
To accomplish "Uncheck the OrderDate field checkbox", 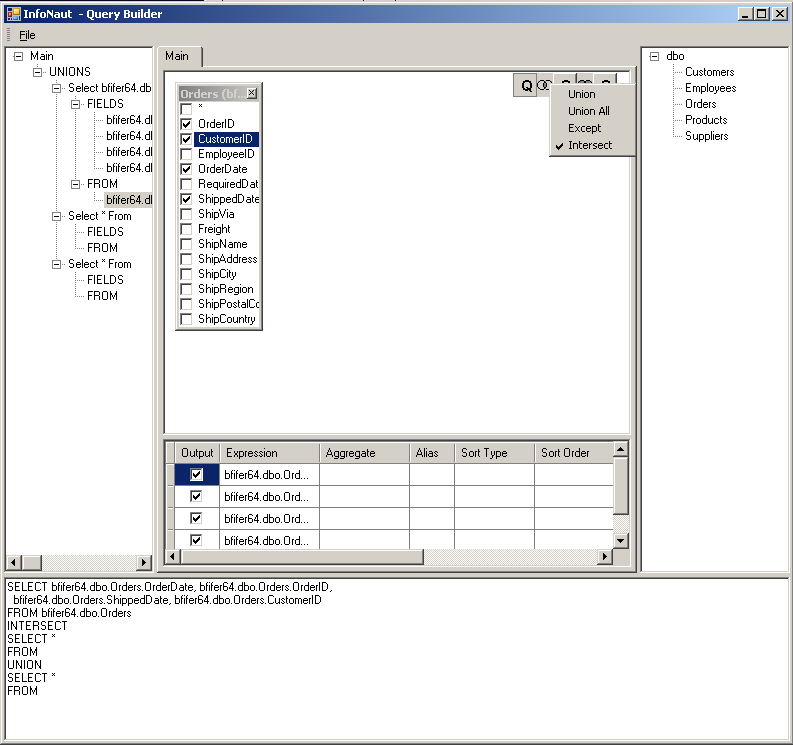I will (x=186, y=169).
